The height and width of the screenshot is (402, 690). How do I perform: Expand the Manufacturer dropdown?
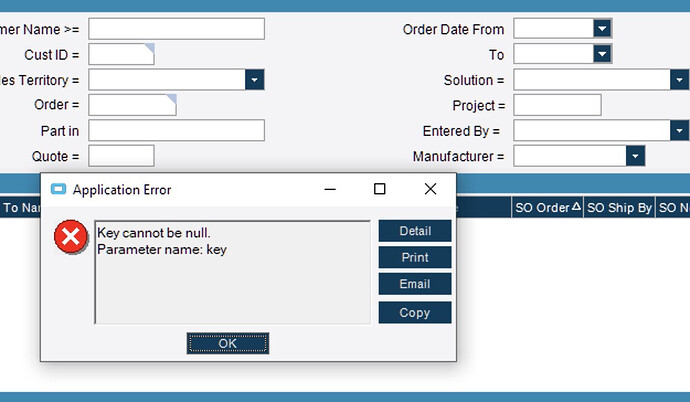634,156
